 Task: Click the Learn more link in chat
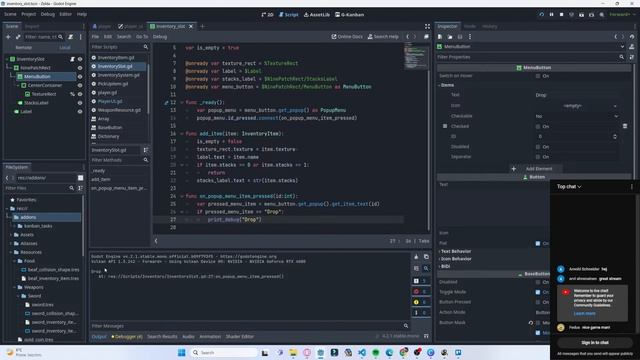click(584, 313)
